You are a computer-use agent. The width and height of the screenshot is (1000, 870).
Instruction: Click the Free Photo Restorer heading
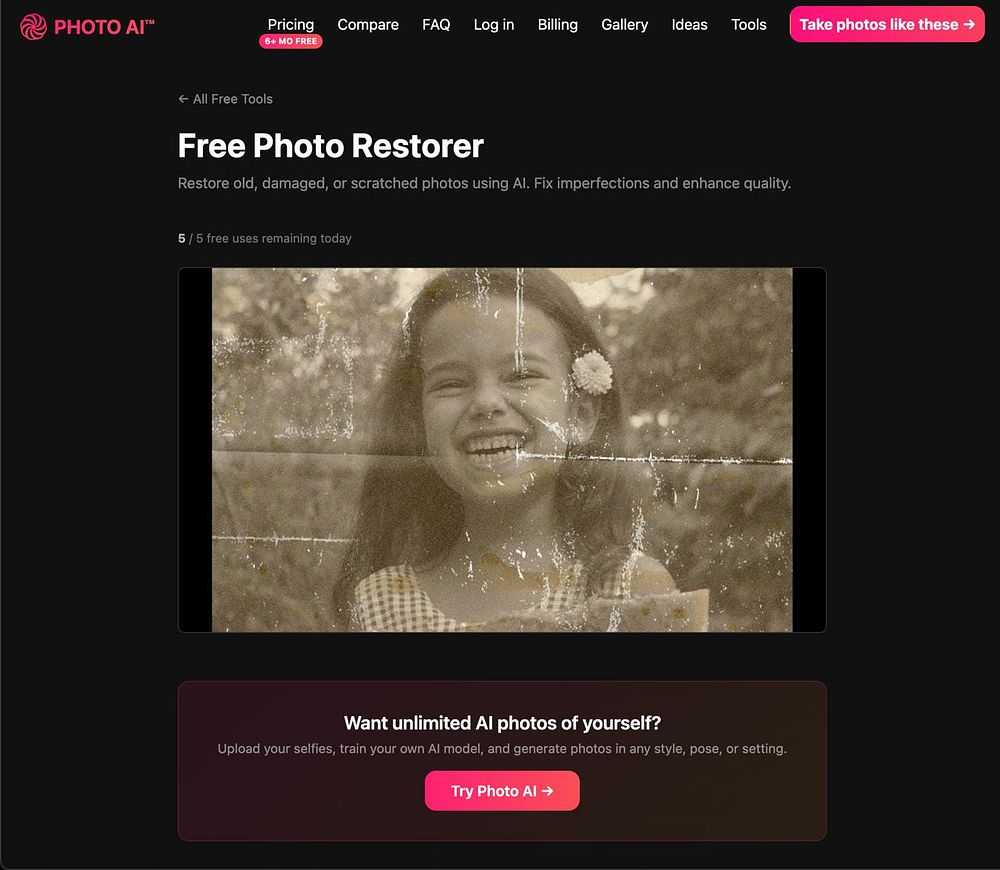tap(330, 145)
